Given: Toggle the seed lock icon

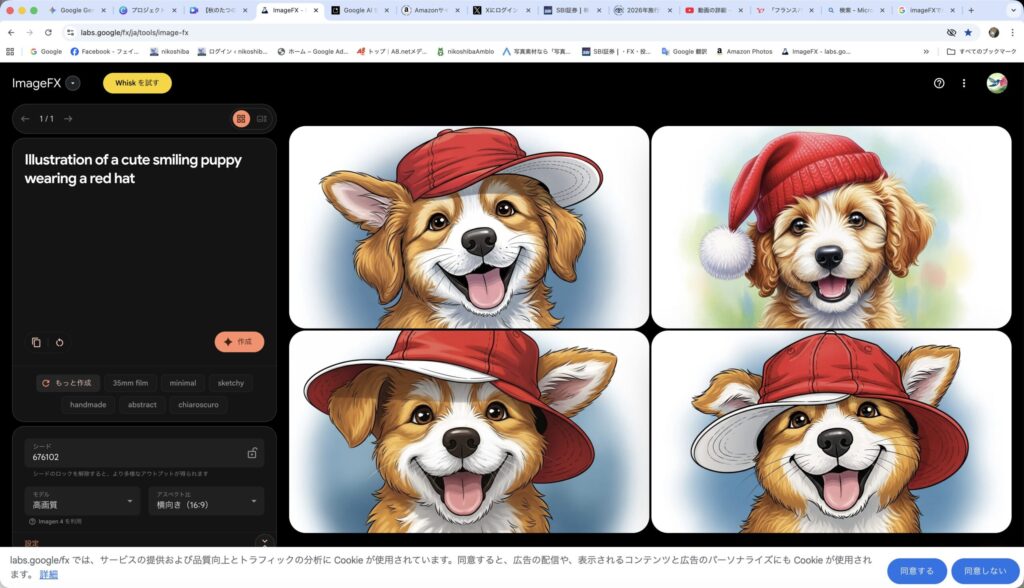Looking at the screenshot, I should click(252, 453).
